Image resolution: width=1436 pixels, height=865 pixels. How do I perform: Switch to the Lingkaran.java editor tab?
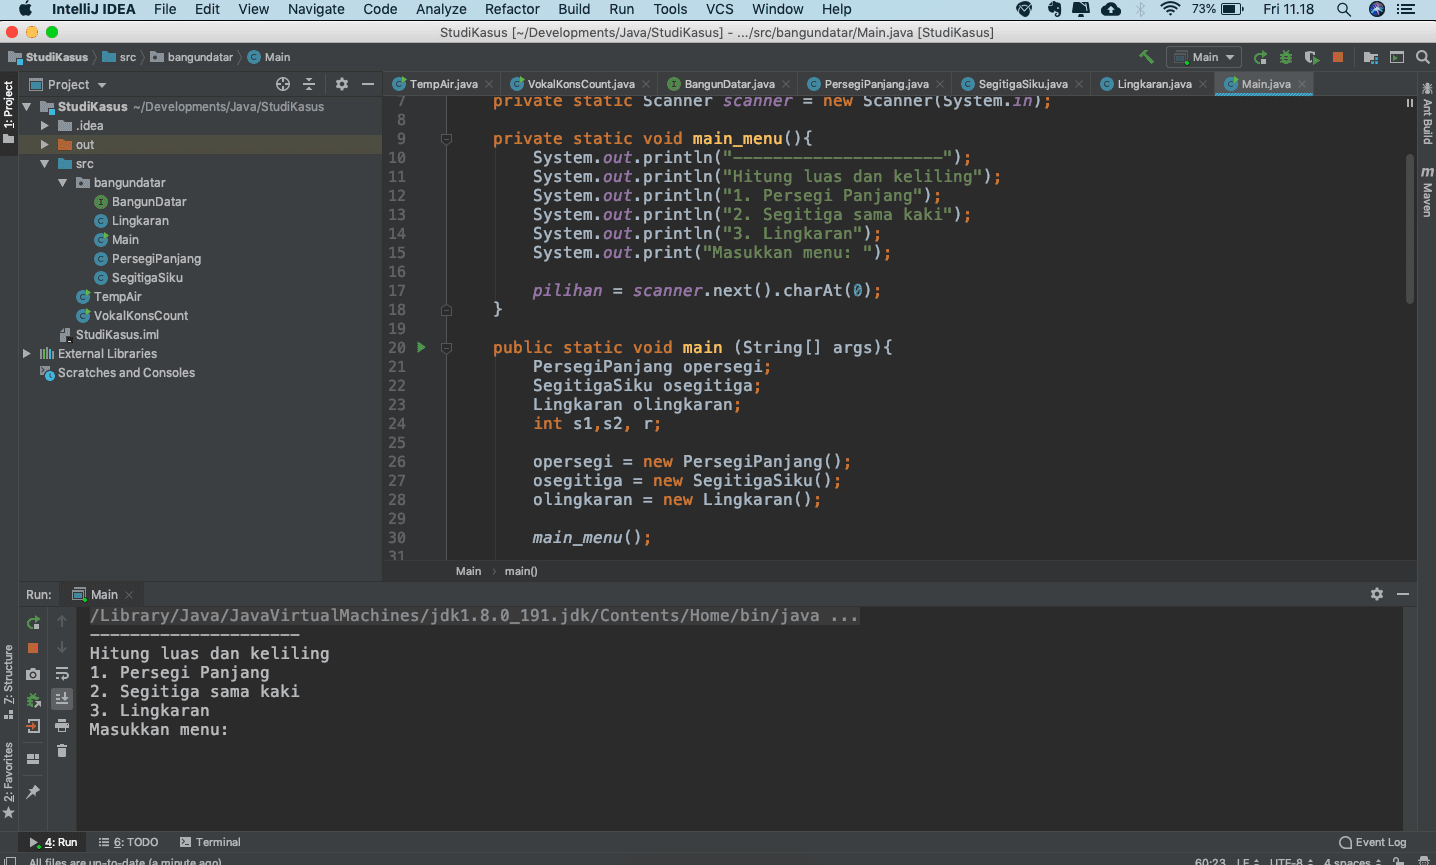click(x=1153, y=84)
